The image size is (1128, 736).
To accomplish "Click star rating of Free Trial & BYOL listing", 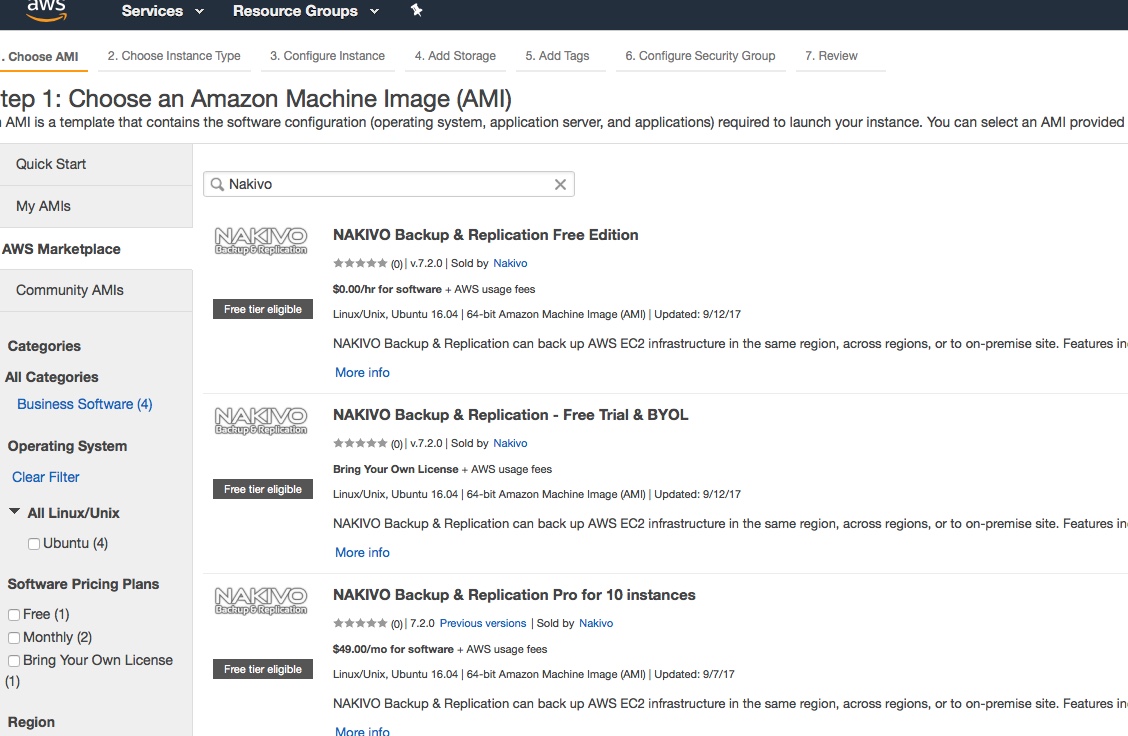I will click(x=360, y=443).
